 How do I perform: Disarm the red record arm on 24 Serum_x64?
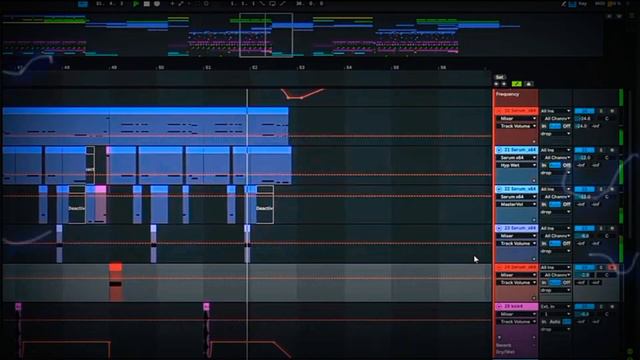click(x=612, y=267)
